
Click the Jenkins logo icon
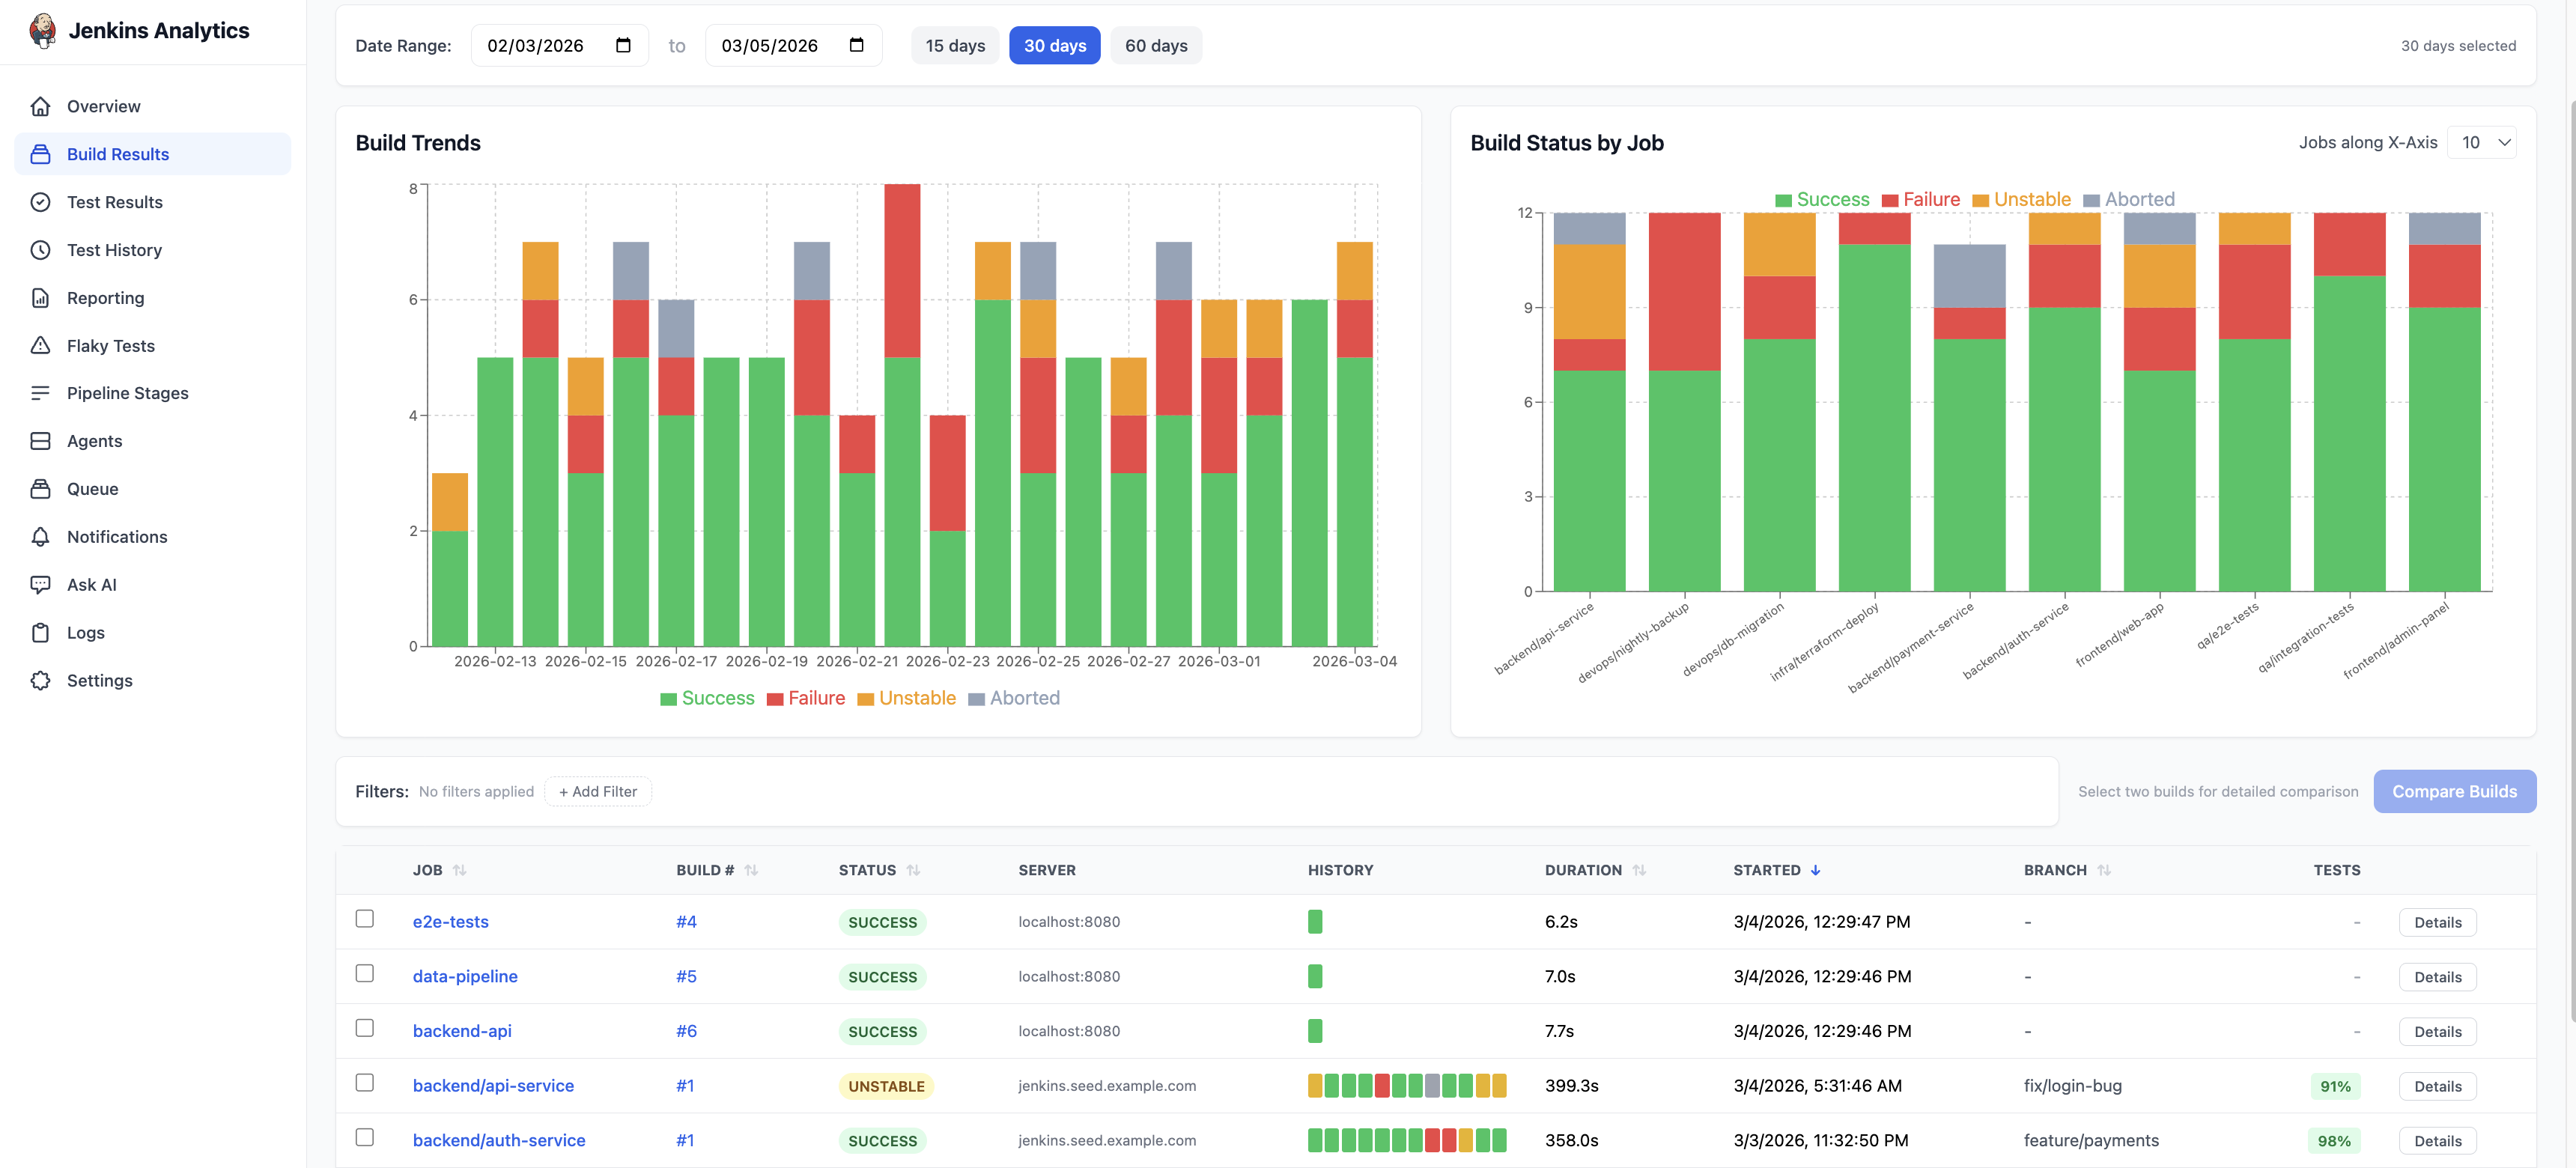42,30
